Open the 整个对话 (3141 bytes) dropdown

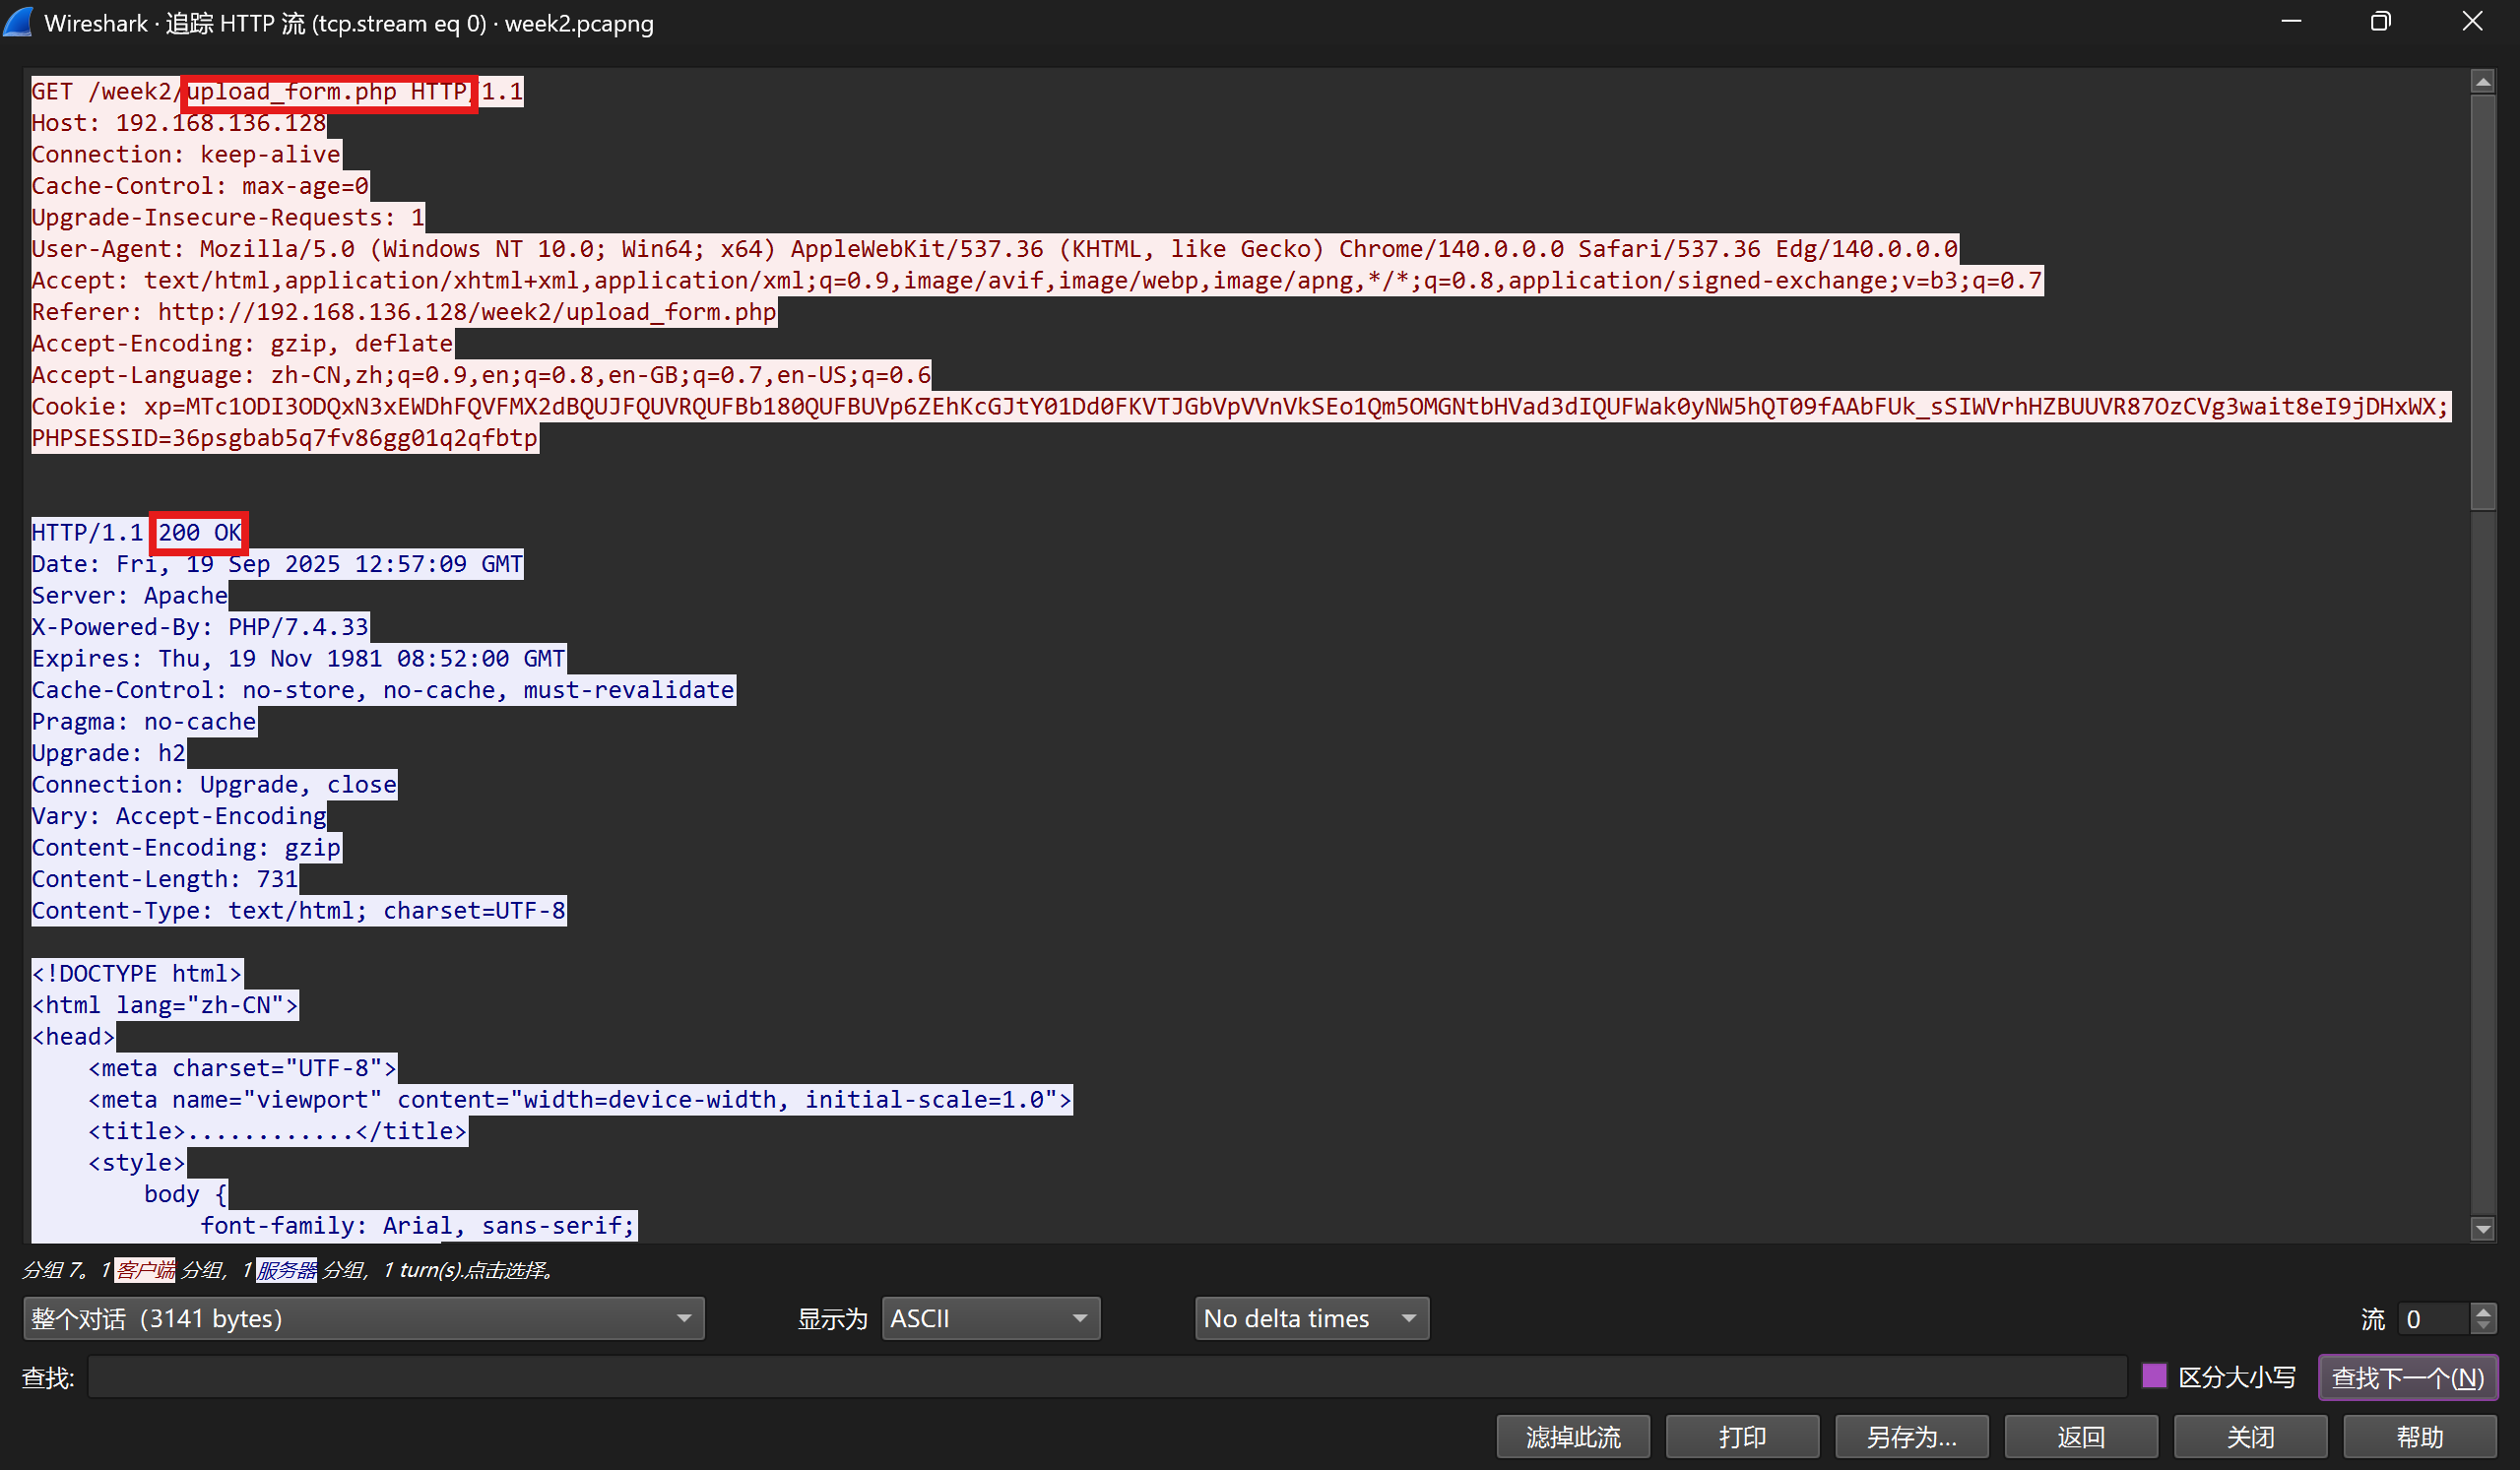click(363, 1318)
